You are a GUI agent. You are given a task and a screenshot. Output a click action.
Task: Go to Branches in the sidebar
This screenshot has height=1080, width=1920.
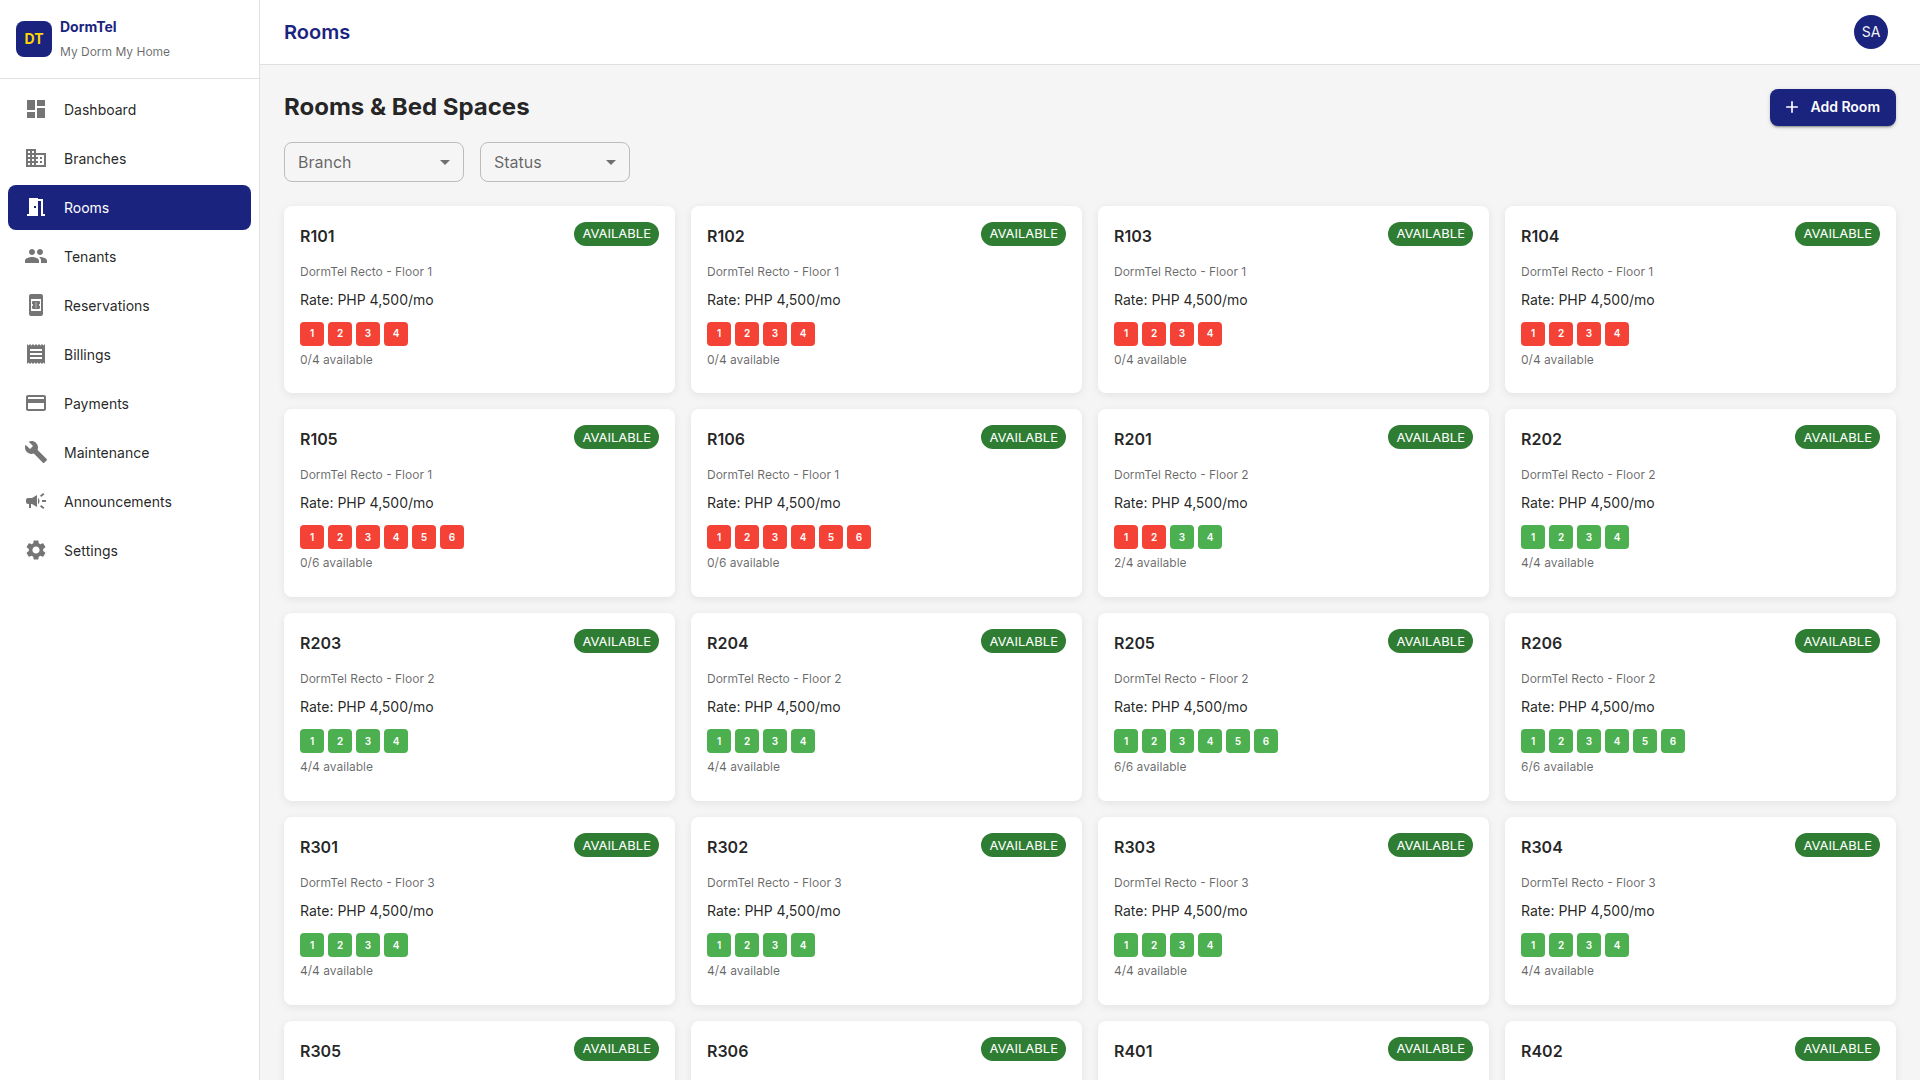130,158
